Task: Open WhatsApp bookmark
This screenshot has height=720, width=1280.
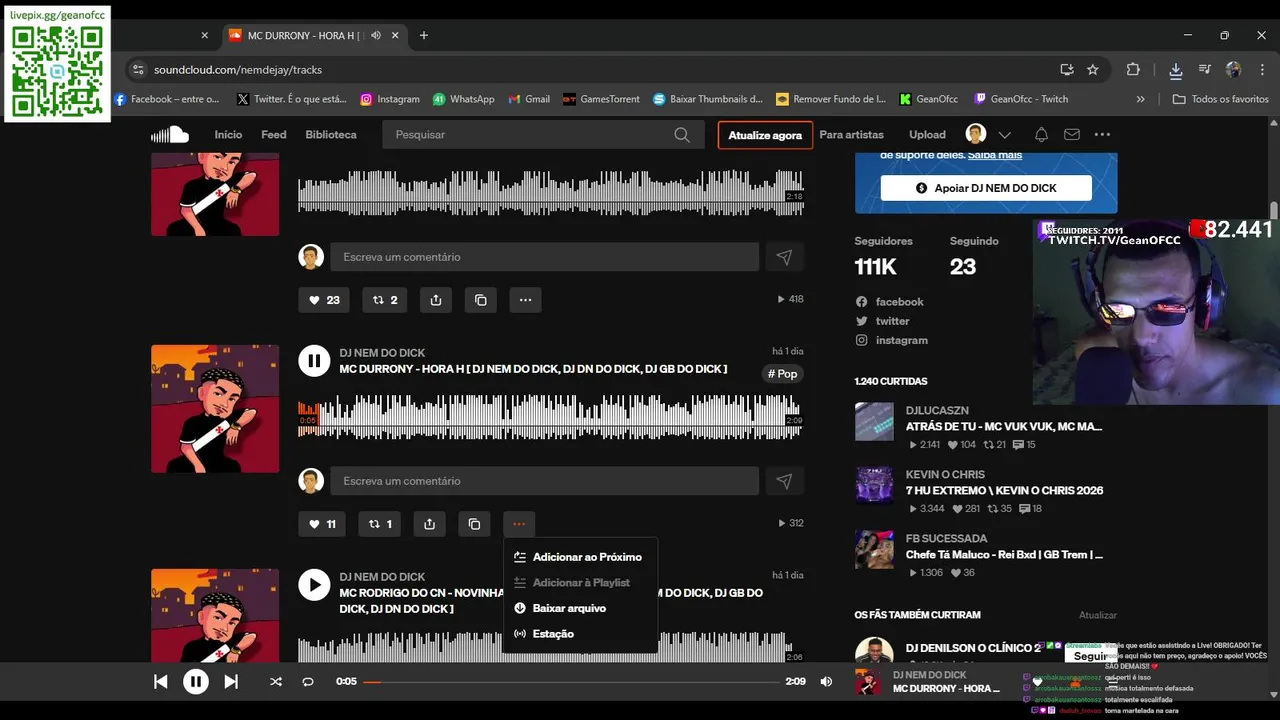Action: [463, 99]
